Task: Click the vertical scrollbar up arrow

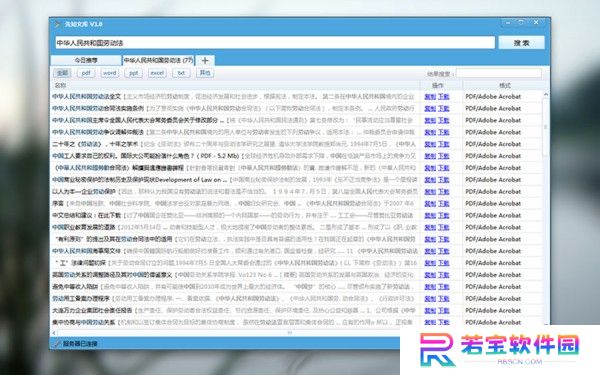Action: pyautogui.click(x=546, y=95)
